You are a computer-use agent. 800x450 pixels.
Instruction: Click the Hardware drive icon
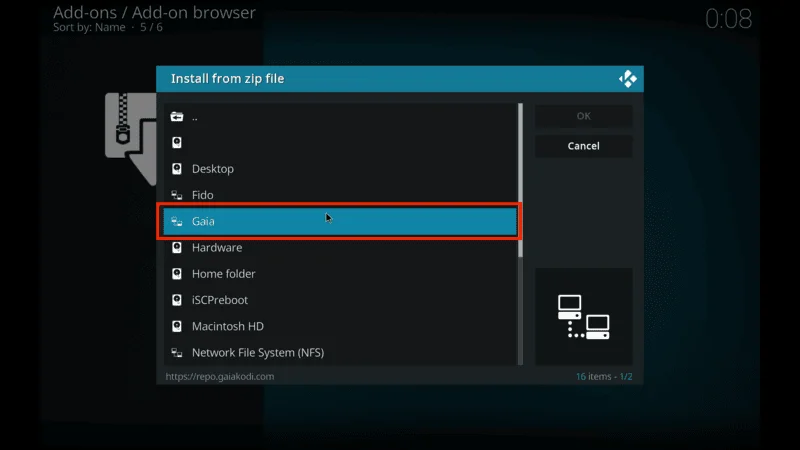pos(177,247)
